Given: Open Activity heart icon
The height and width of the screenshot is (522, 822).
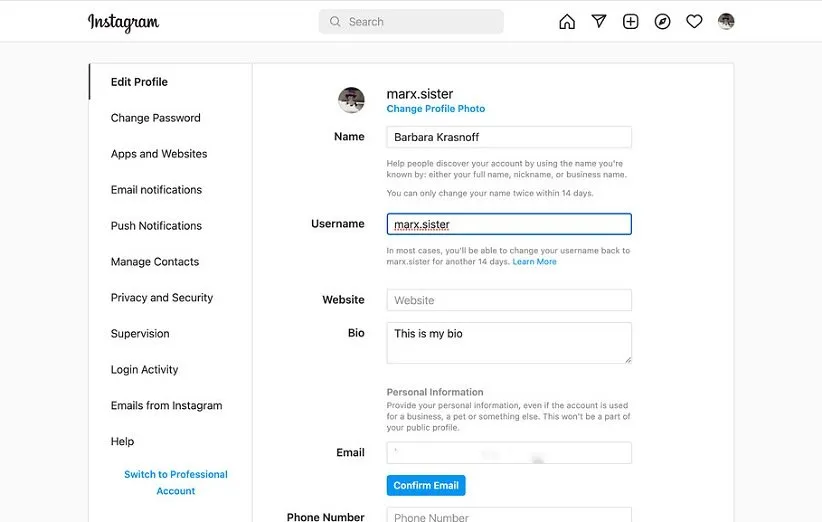Looking at the screenshot, I should tap(694, 22).
